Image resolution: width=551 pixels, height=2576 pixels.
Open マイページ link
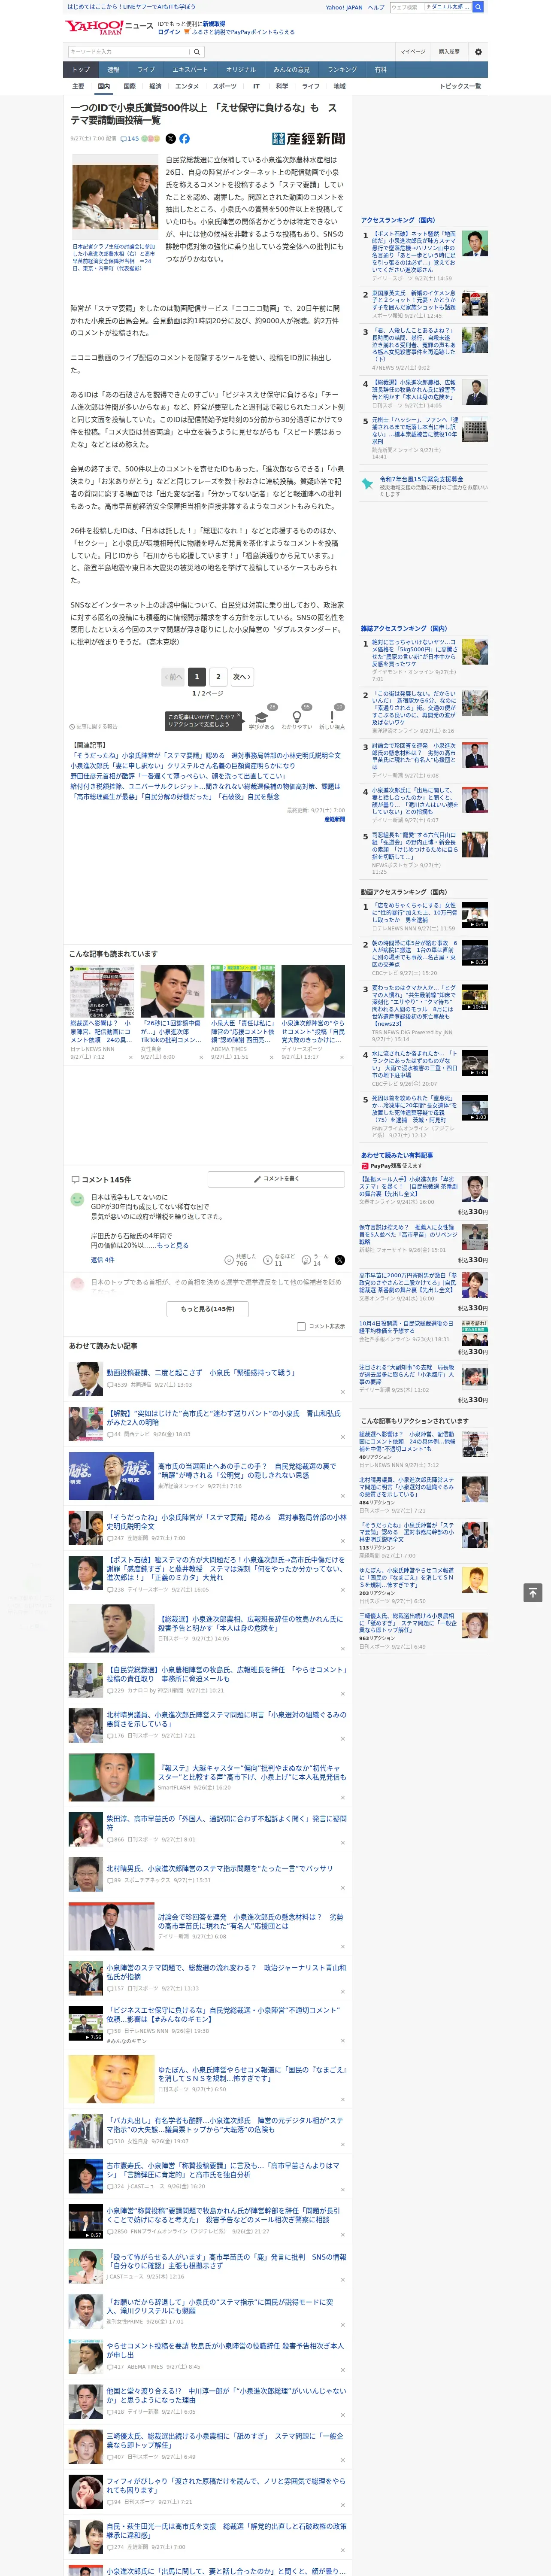pyautogui.click(x=413, y=51)
